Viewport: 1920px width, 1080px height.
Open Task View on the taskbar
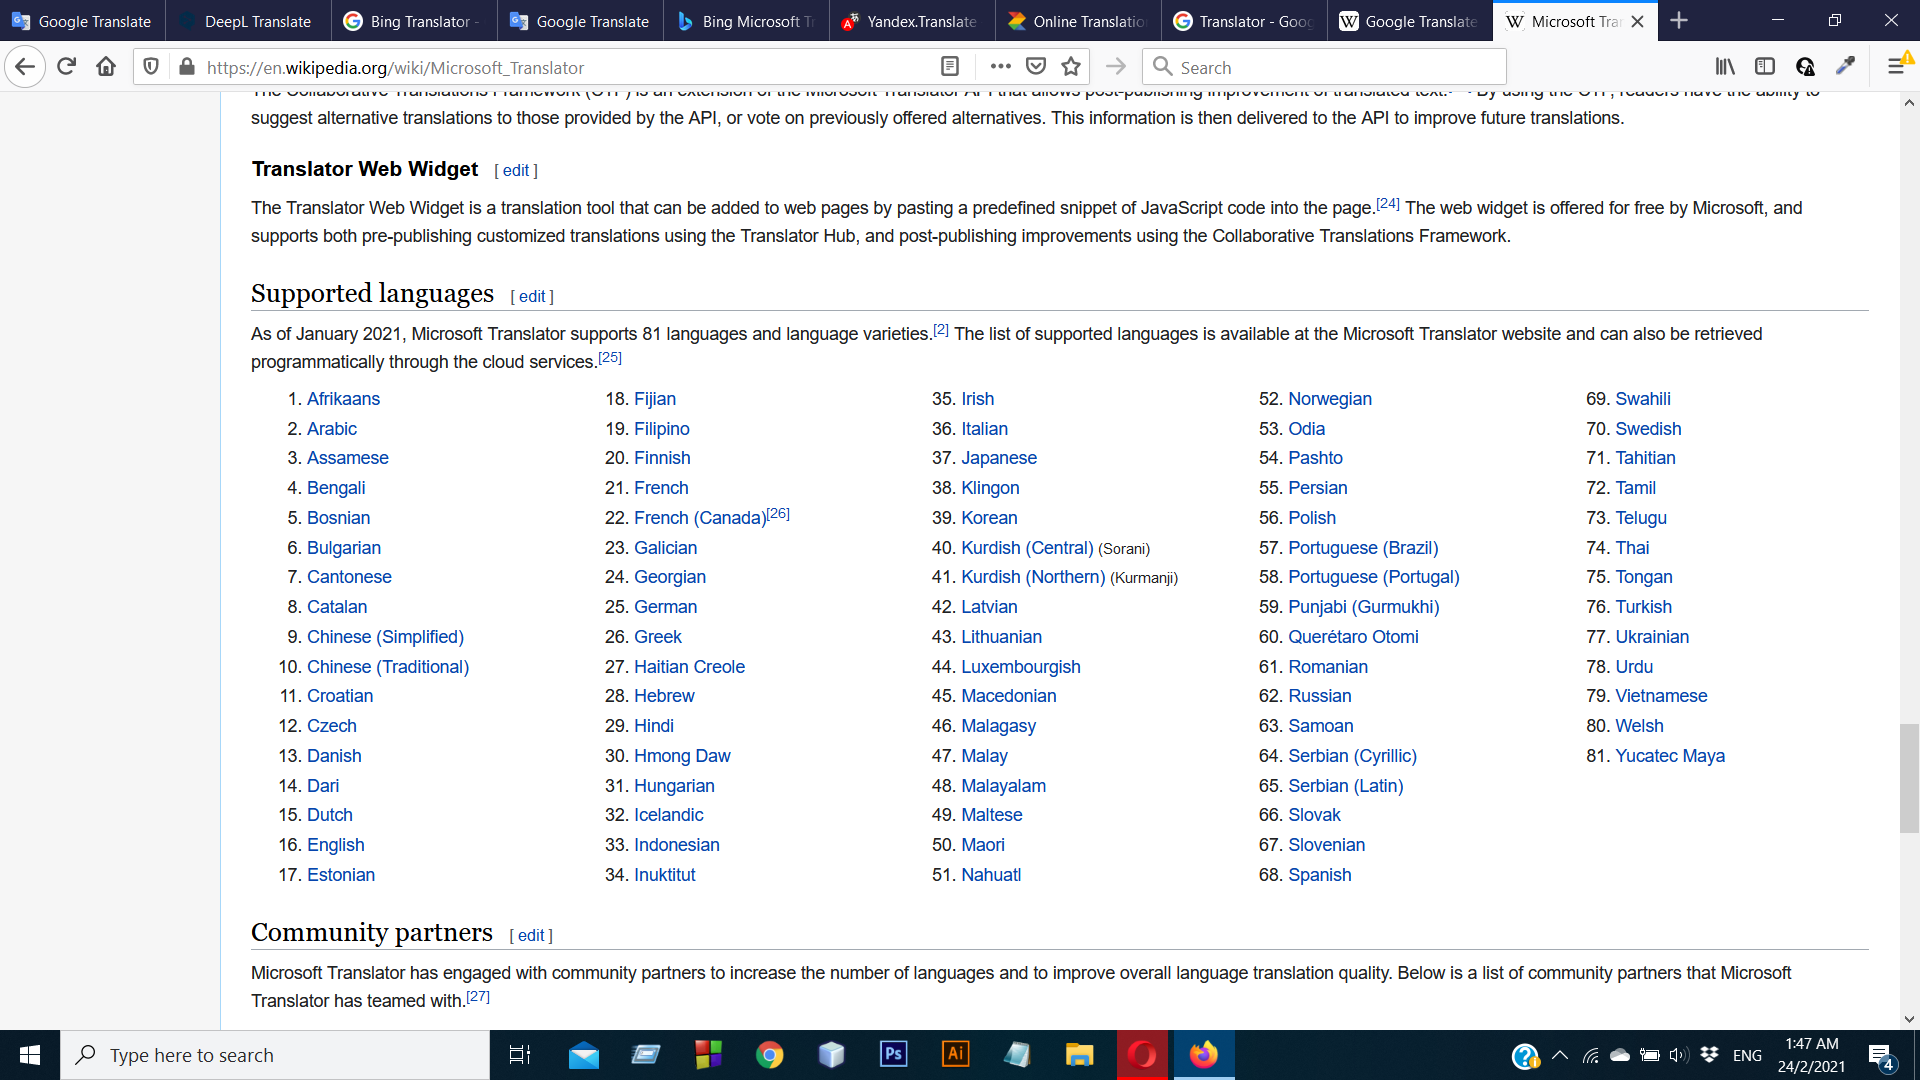point(520,1055)
